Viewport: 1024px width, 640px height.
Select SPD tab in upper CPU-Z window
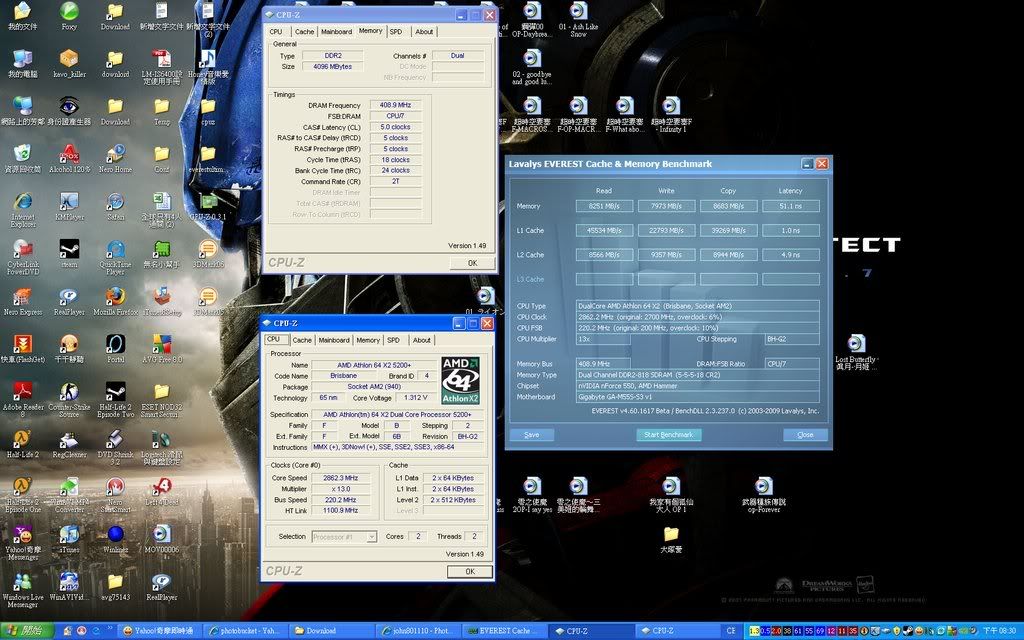click(x=396, y=31)
